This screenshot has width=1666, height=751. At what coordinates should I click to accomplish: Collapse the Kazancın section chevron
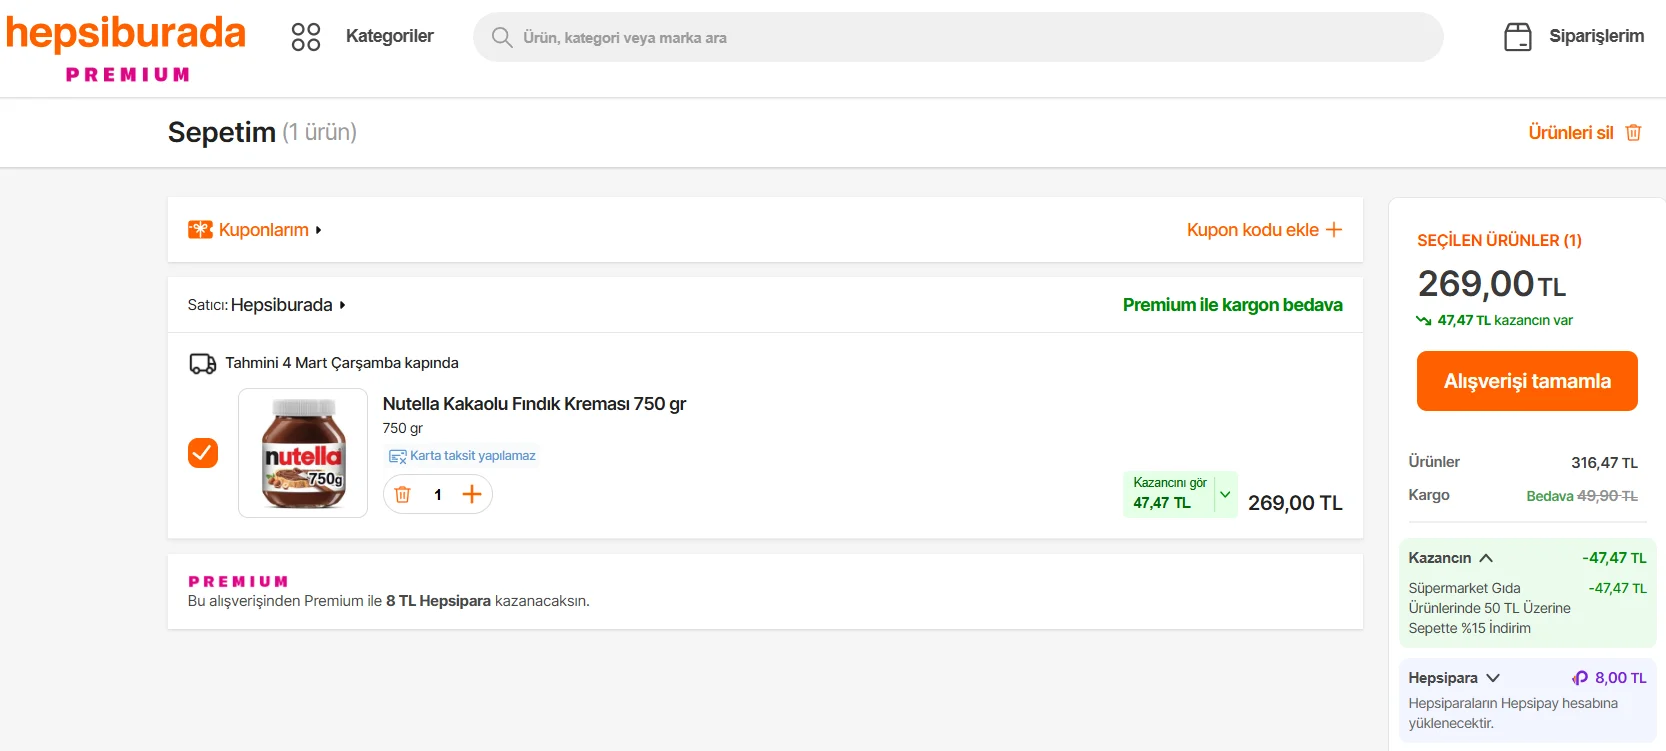click(1486, 558)
